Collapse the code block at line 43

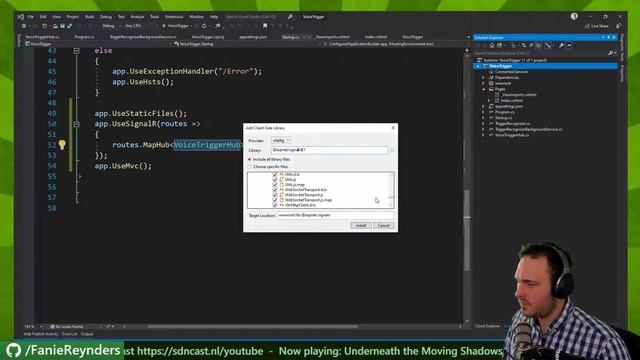click(76, 51)
